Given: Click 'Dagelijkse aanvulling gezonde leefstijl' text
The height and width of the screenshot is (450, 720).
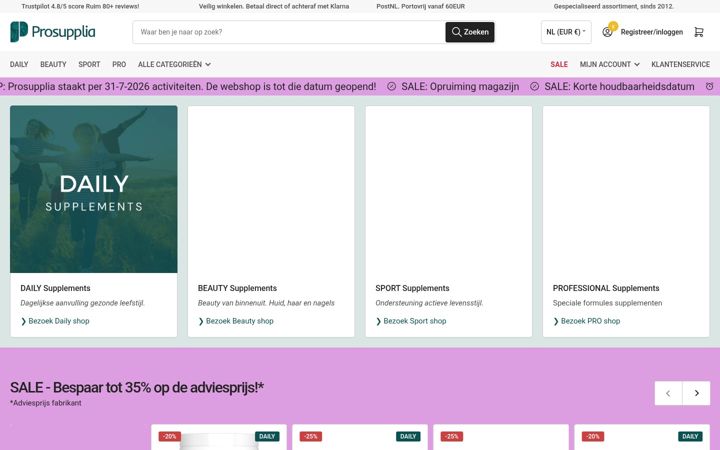Looking at the screenshot, I should point(83,303).
